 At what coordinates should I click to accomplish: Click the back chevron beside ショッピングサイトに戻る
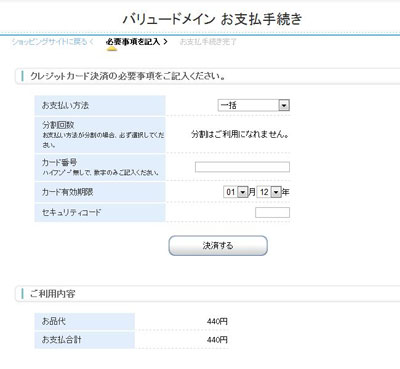[92, 42]
